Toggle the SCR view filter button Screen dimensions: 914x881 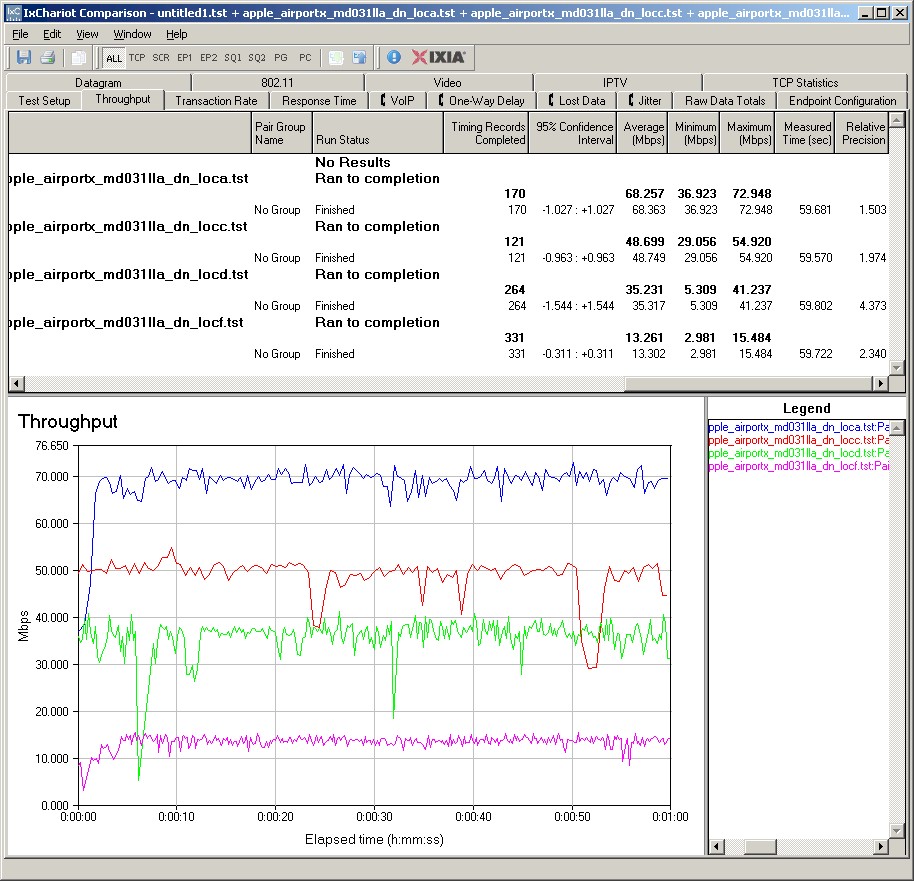click(x=161, y=58)
